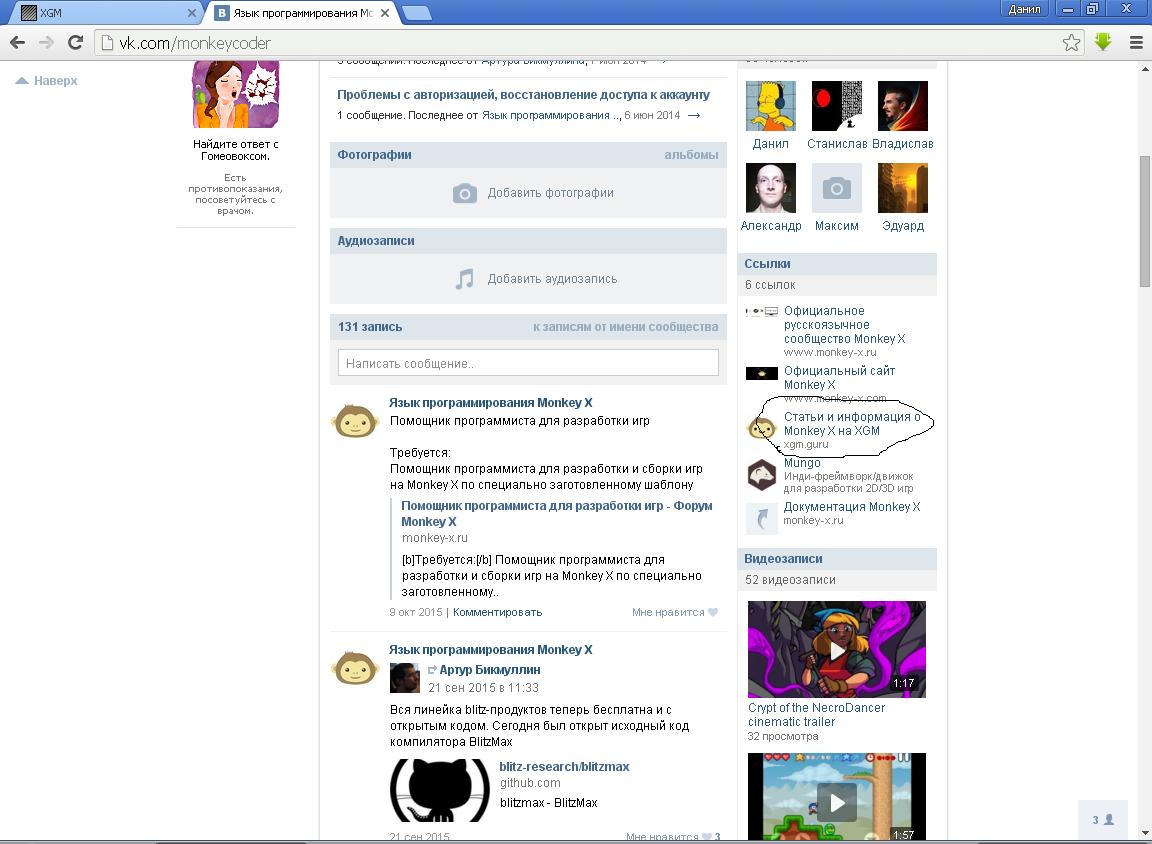Open Статьи и информация о Monkey X link
Image resolution: width=1152 pixels, height=844 pixels.
coord(852,423)
